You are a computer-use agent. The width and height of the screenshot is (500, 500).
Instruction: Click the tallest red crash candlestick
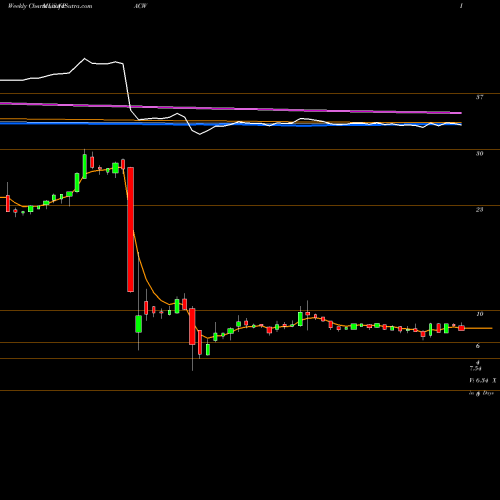coord(130,229)
